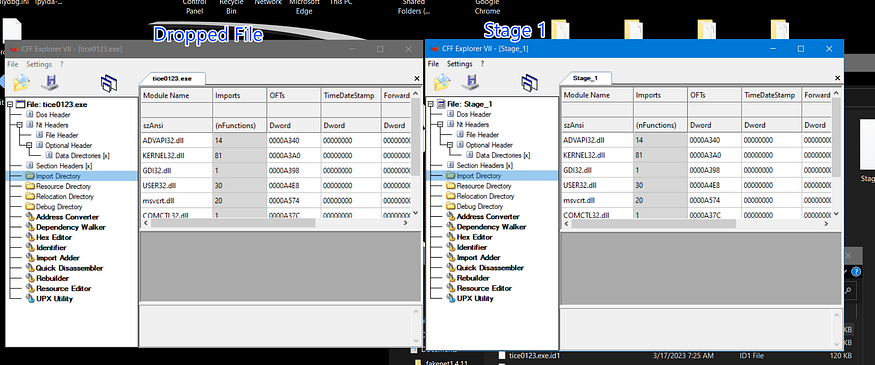
Task: Click ADVAPI32.dll row in Stage_1 table
Action: point(696,140)
